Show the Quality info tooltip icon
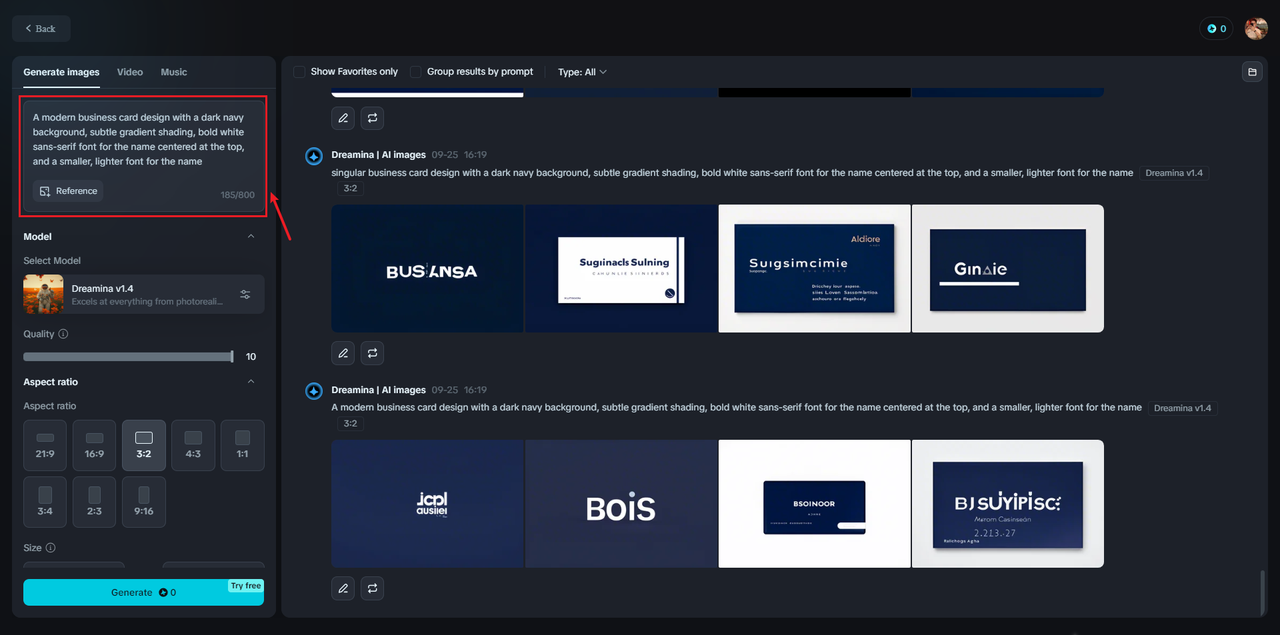 point(64,334)
